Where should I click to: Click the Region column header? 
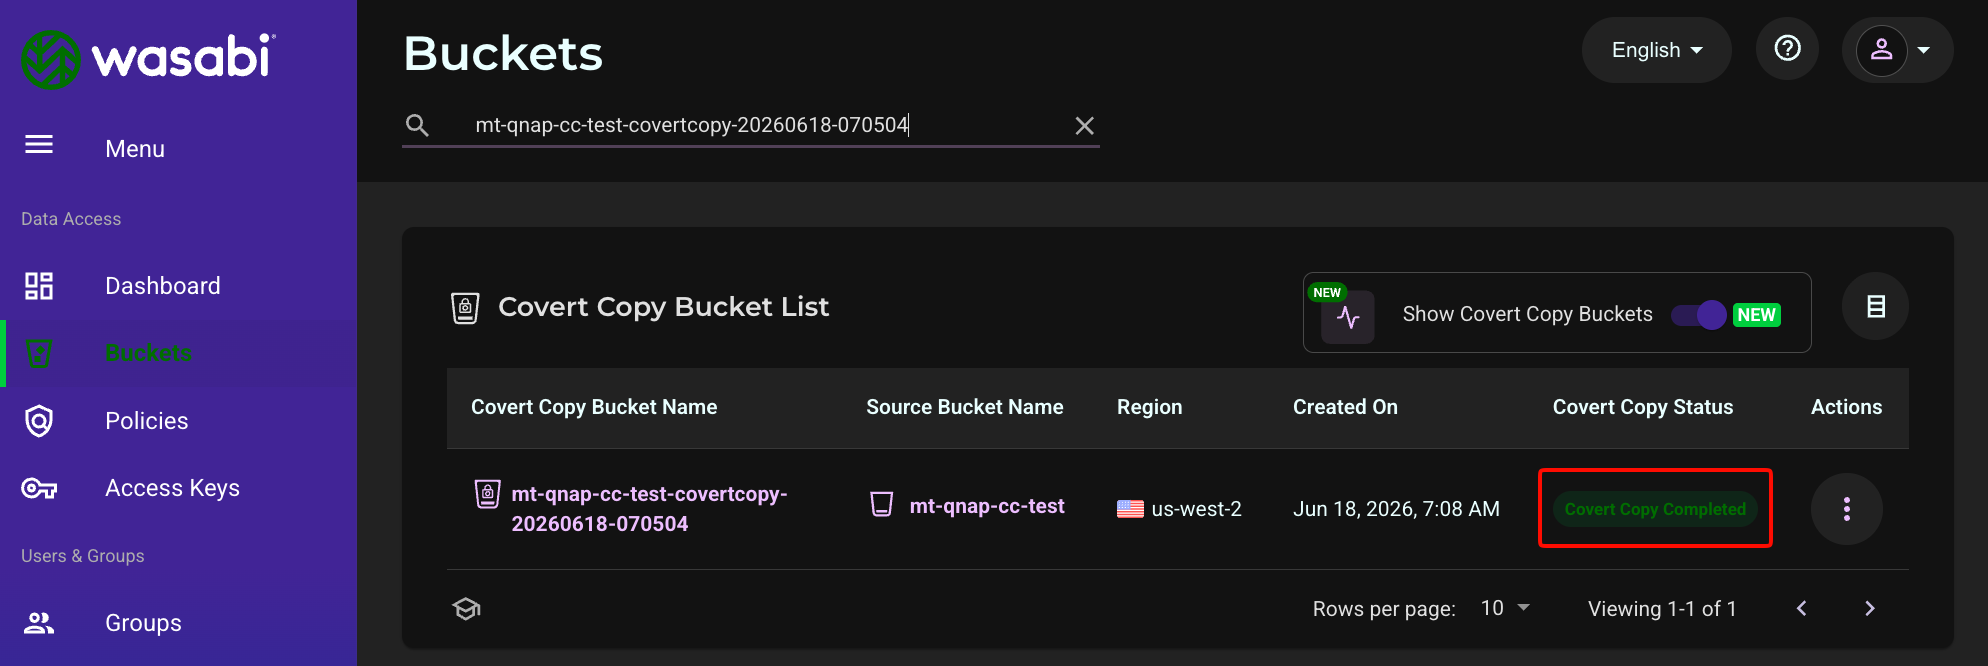coord(1149,407)
